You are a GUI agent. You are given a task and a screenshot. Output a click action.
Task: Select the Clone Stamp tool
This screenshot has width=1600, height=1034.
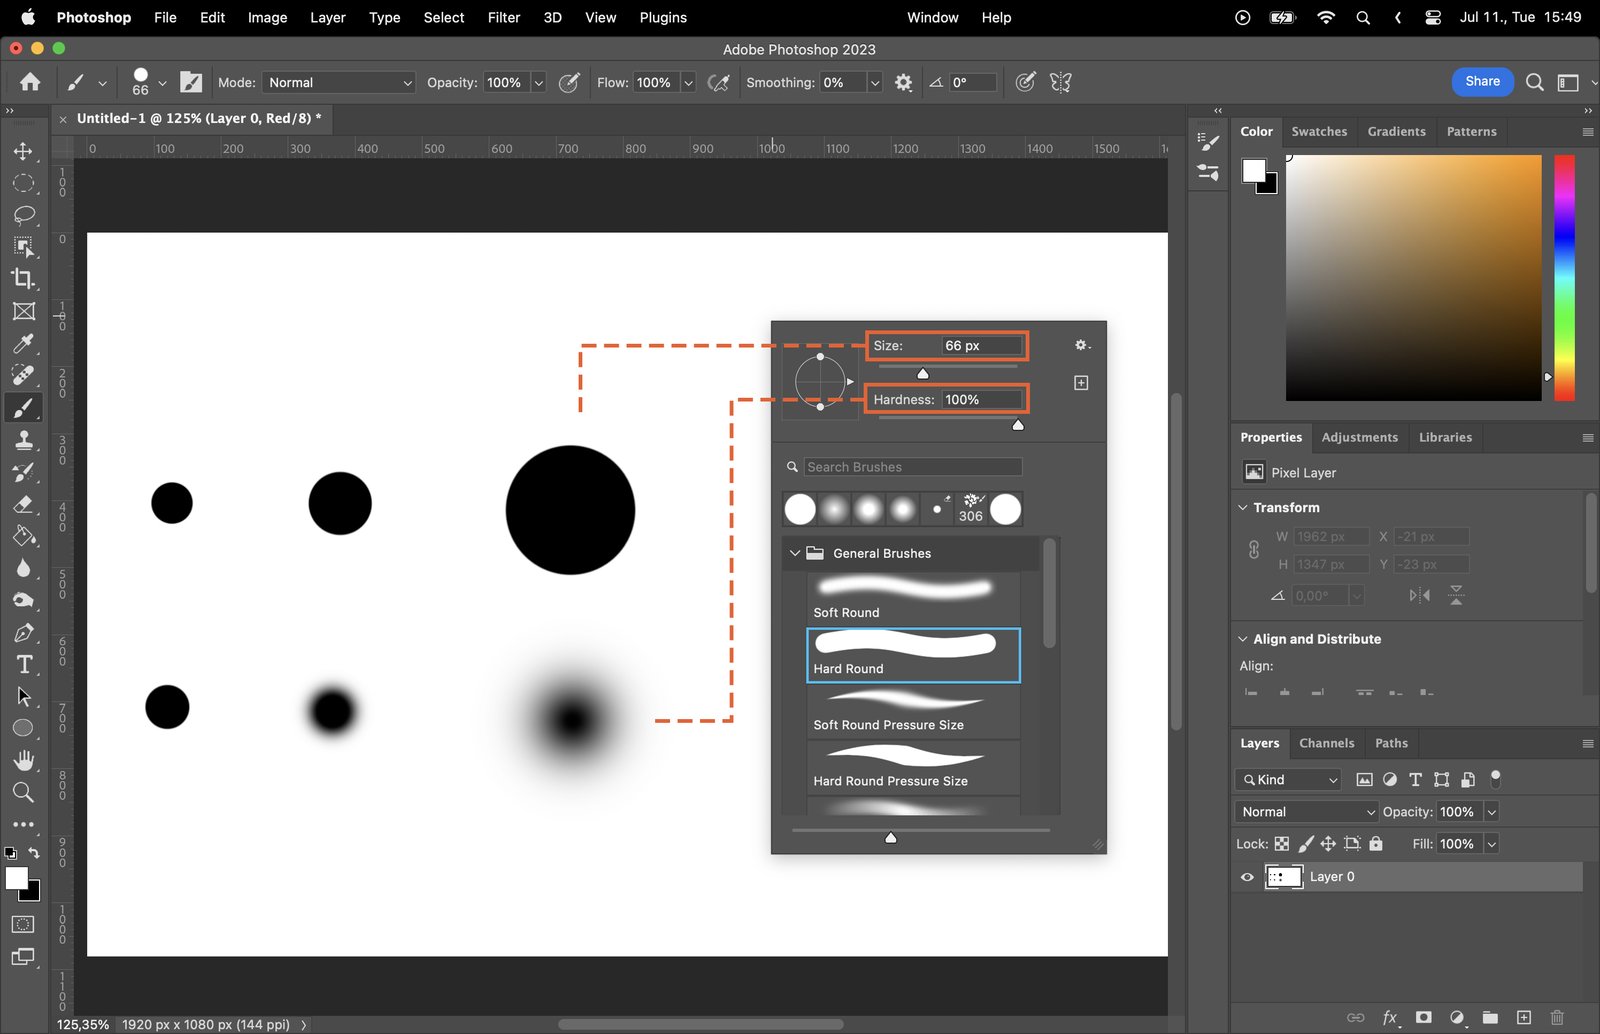[23, 440]
